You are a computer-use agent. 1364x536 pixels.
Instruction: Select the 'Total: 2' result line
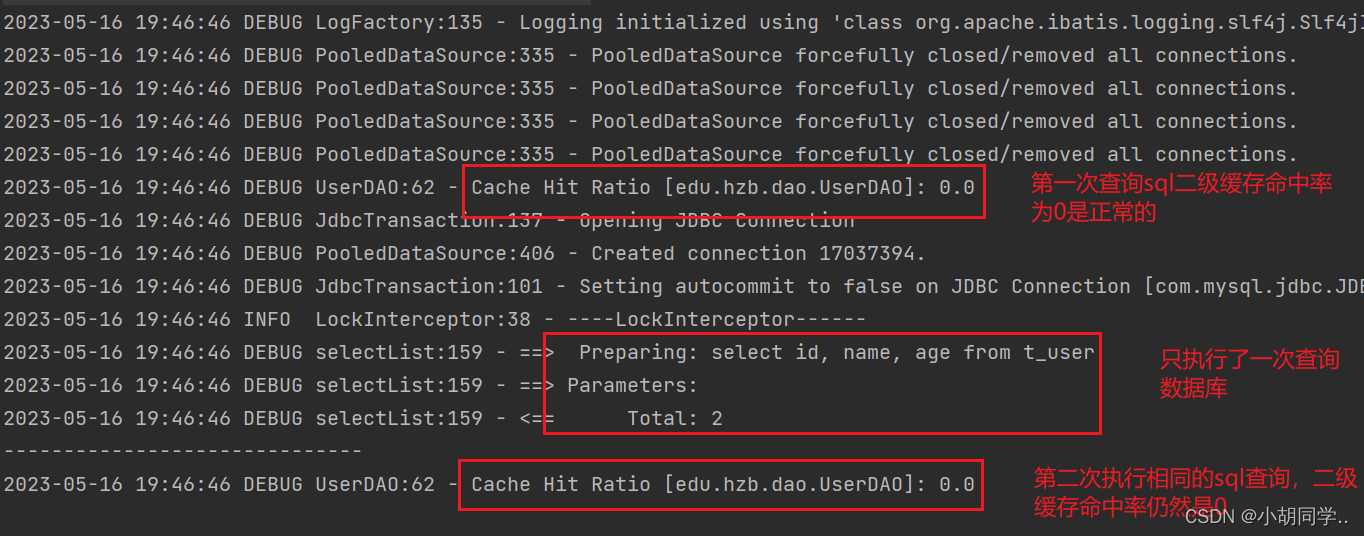[362, 418]
